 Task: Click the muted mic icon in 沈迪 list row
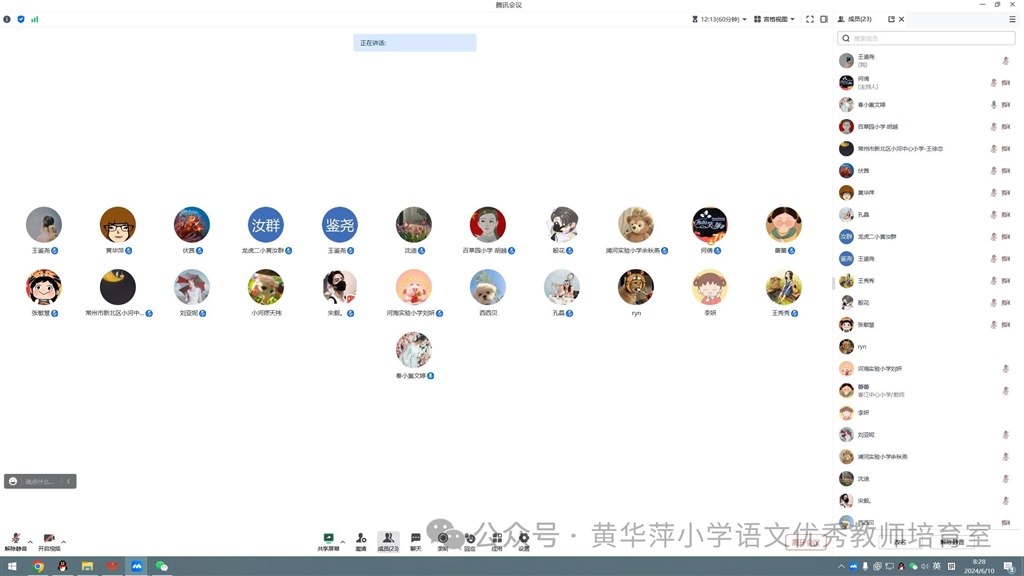click(x=1006, y=479)
